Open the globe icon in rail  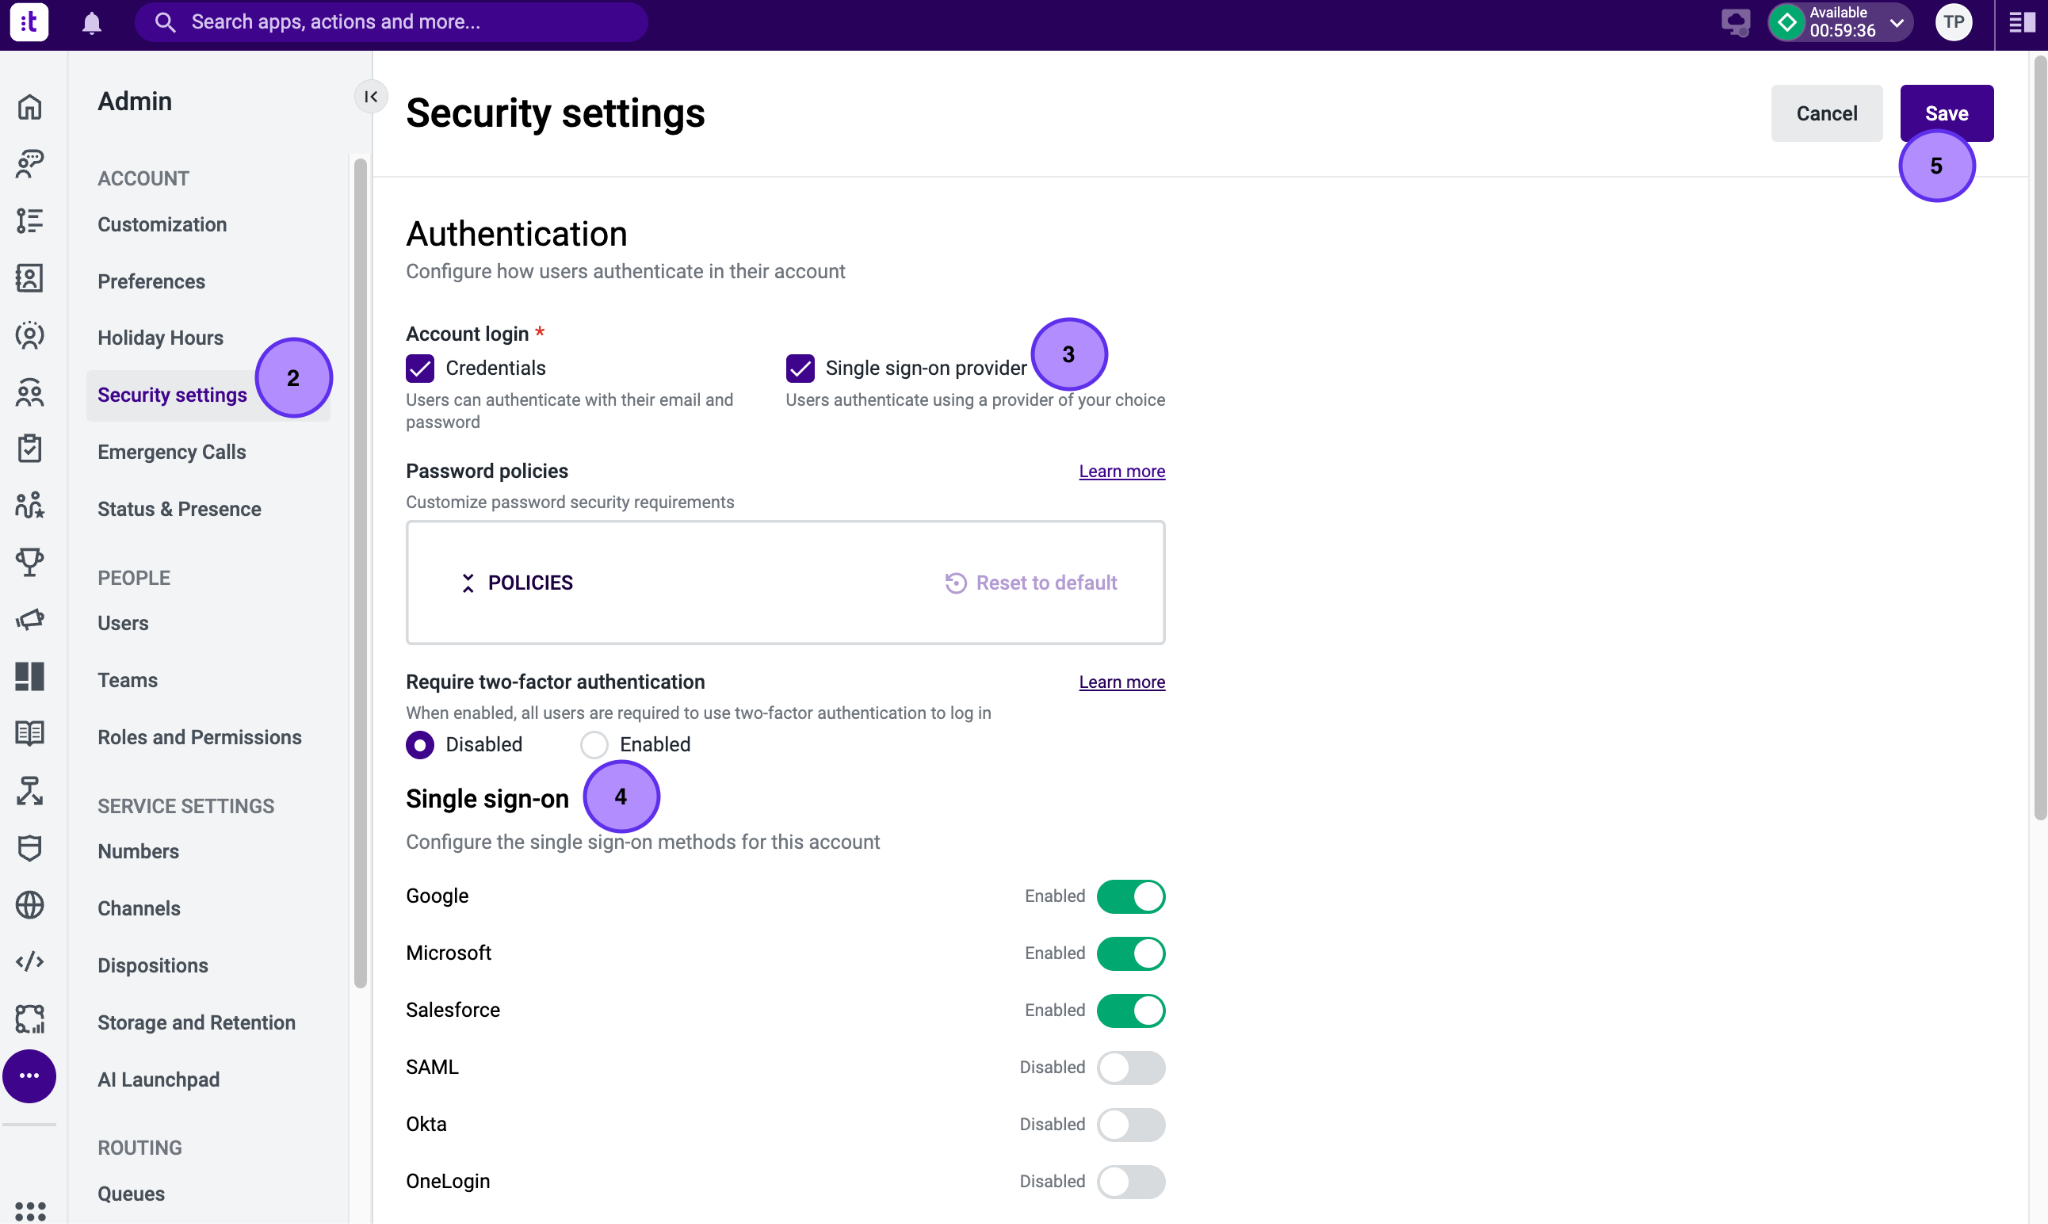click(30, 905)
